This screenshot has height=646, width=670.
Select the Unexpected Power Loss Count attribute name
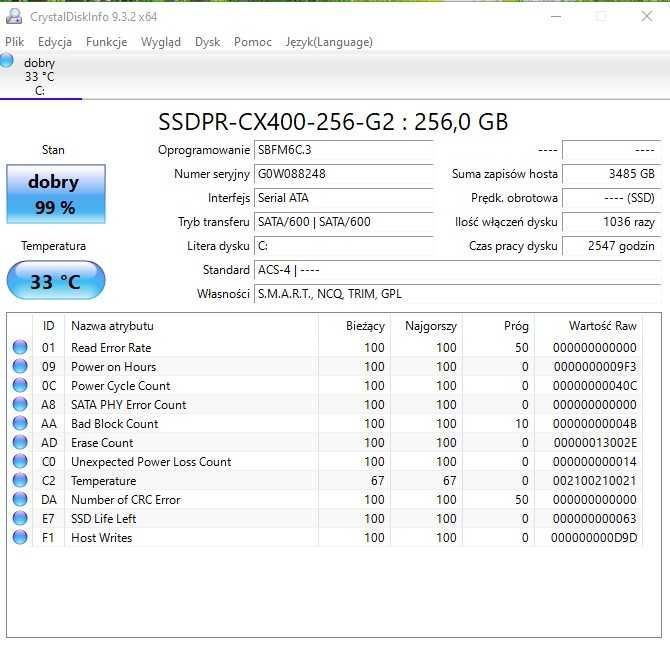pyautogui.click(x=151, y=461)
